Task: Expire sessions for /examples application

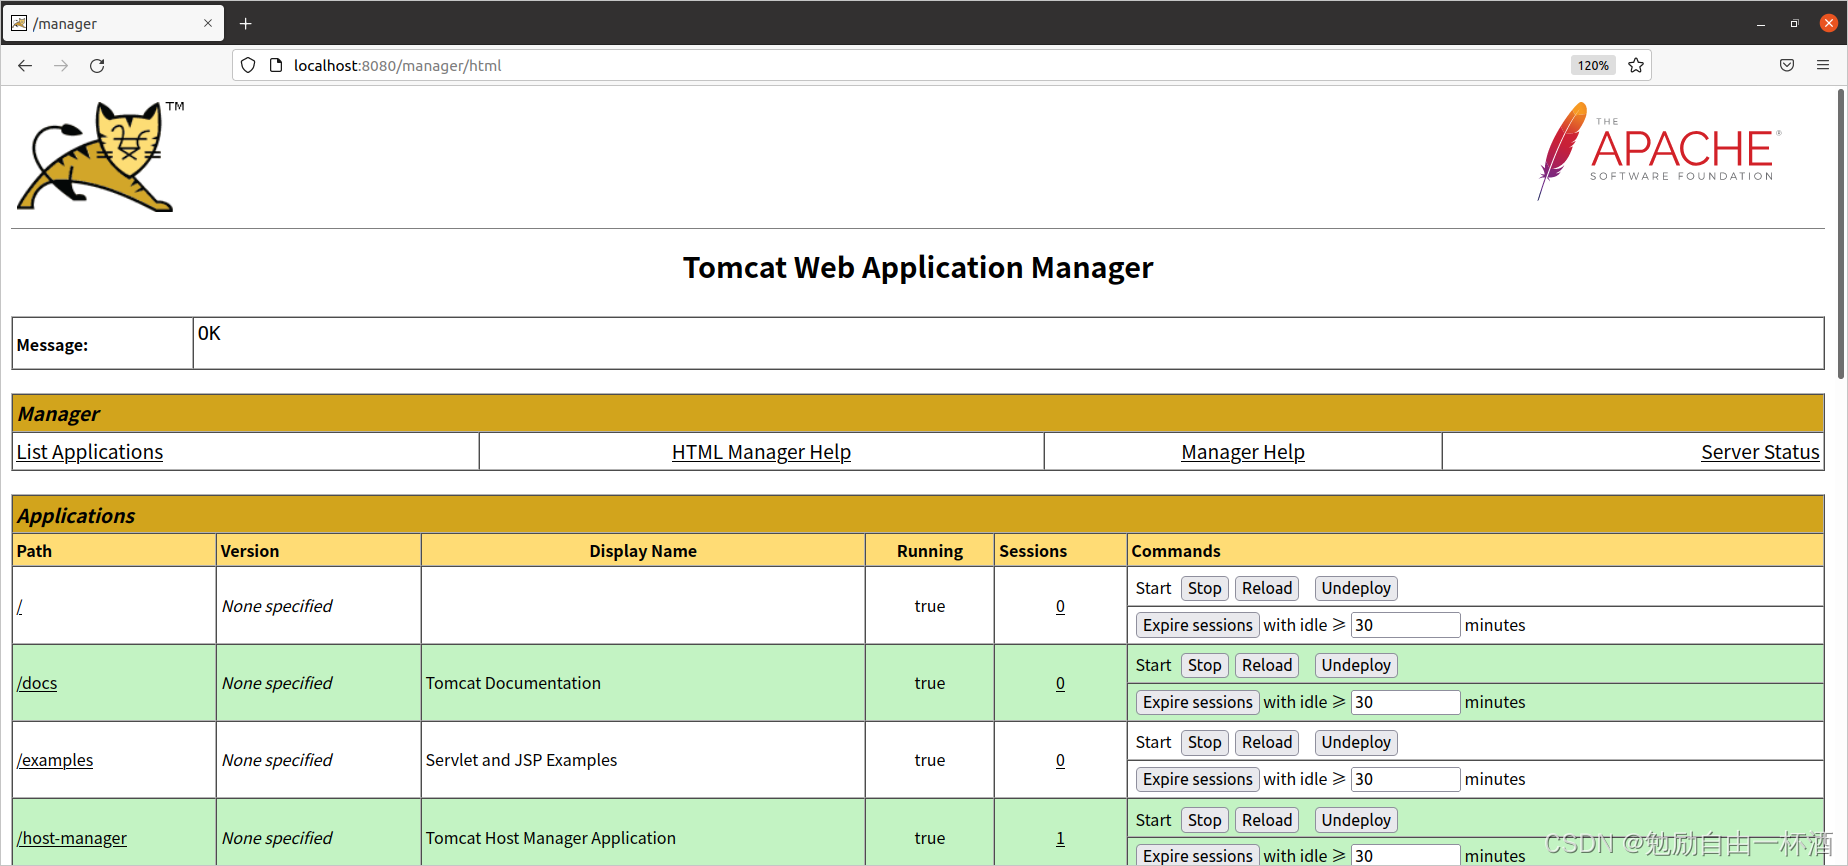Action: pyautogui.click(x=1197, y=779)
